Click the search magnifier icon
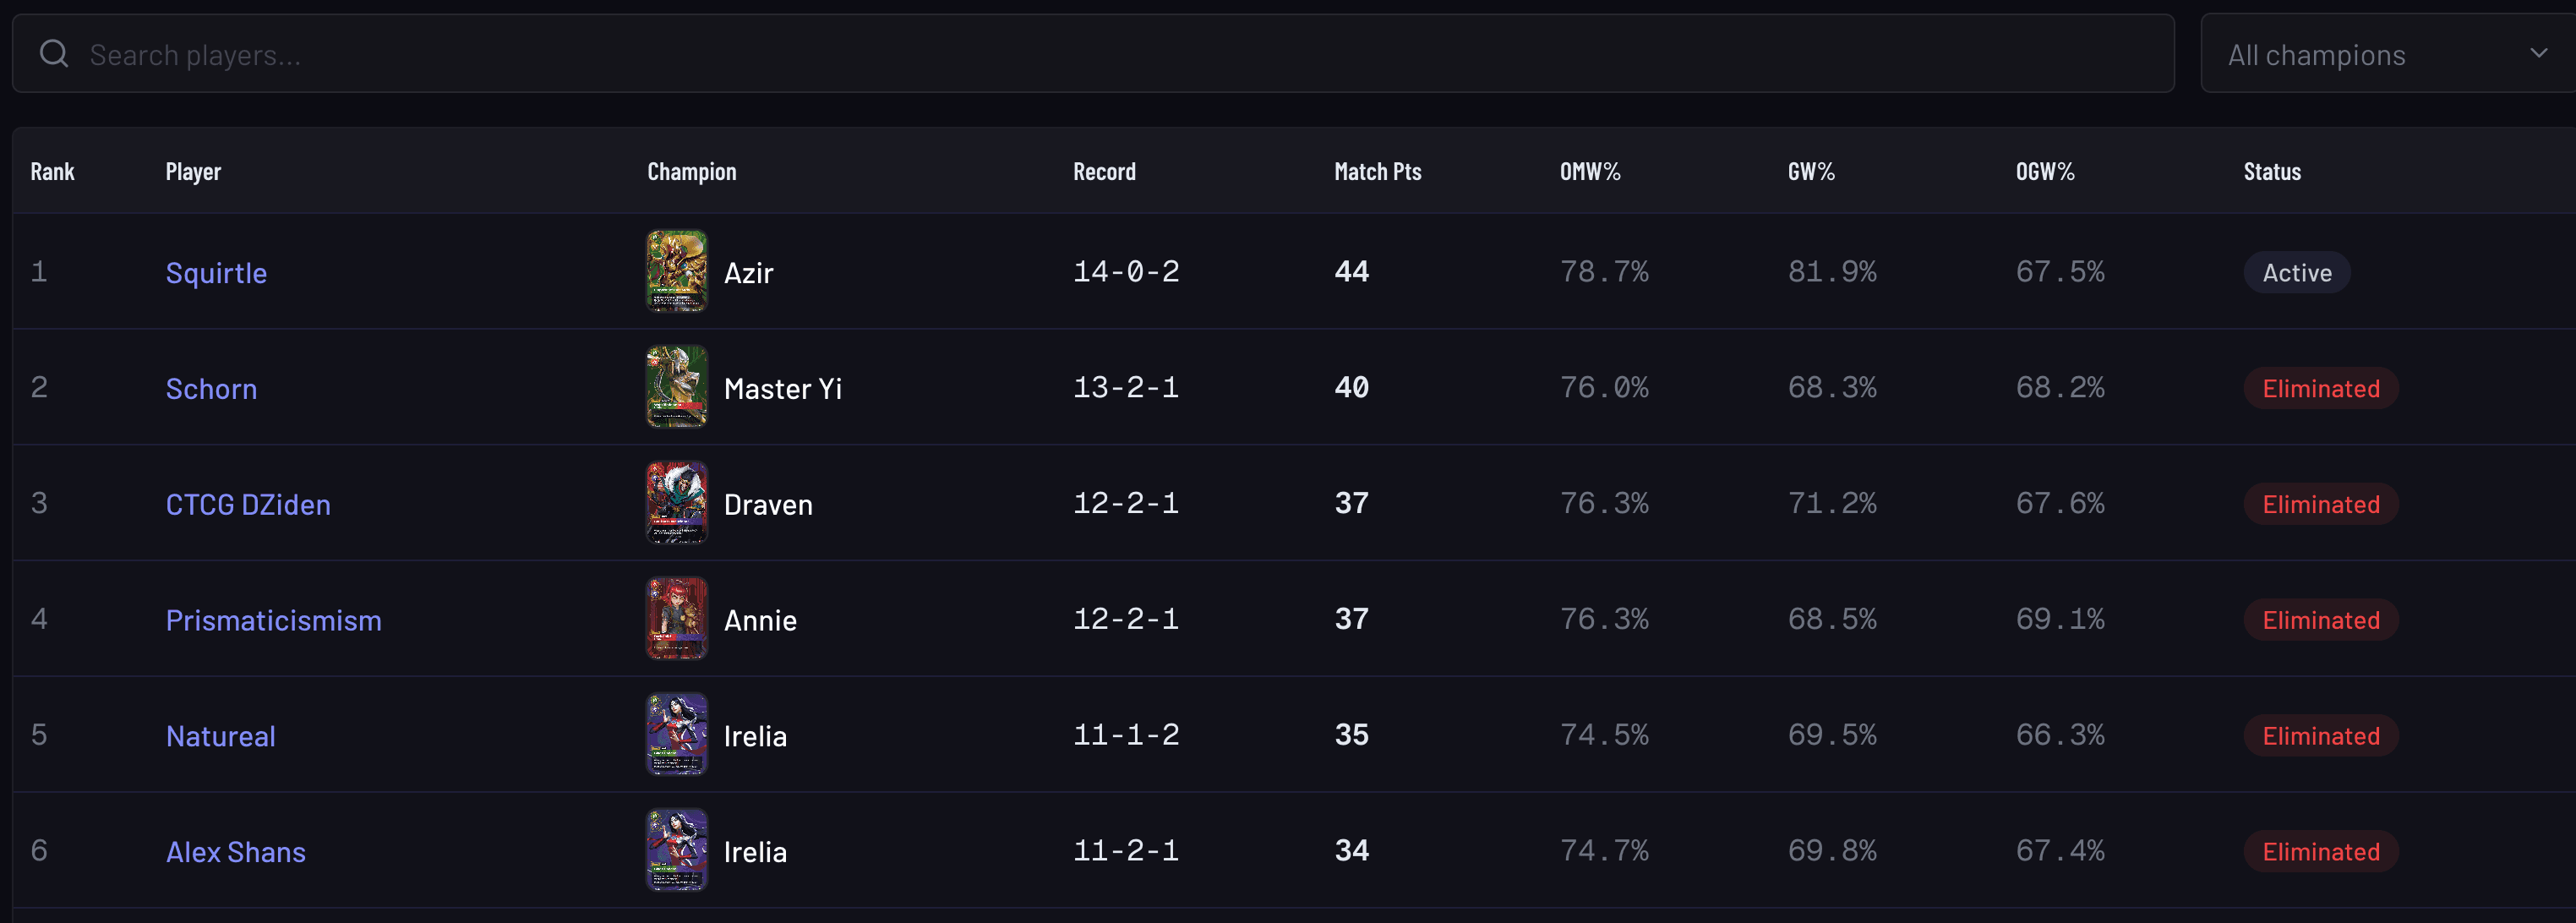 (x=54, y=53)
